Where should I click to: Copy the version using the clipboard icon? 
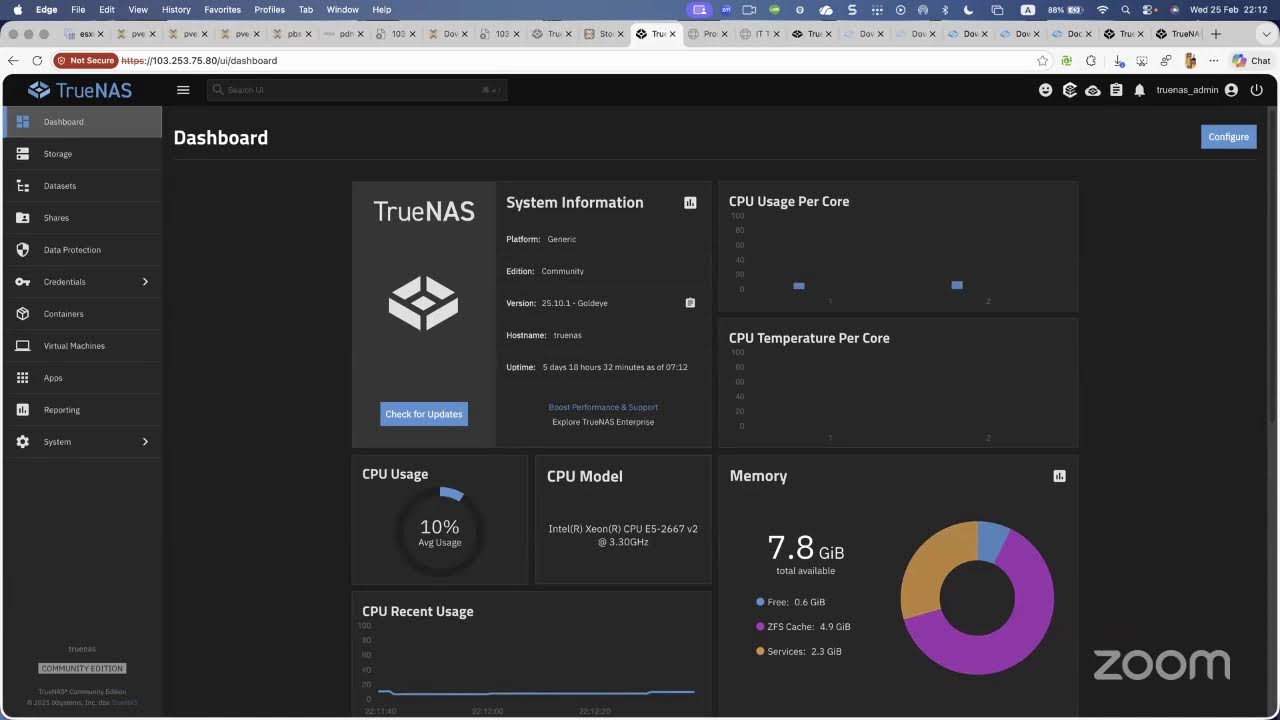pos(690,303)
